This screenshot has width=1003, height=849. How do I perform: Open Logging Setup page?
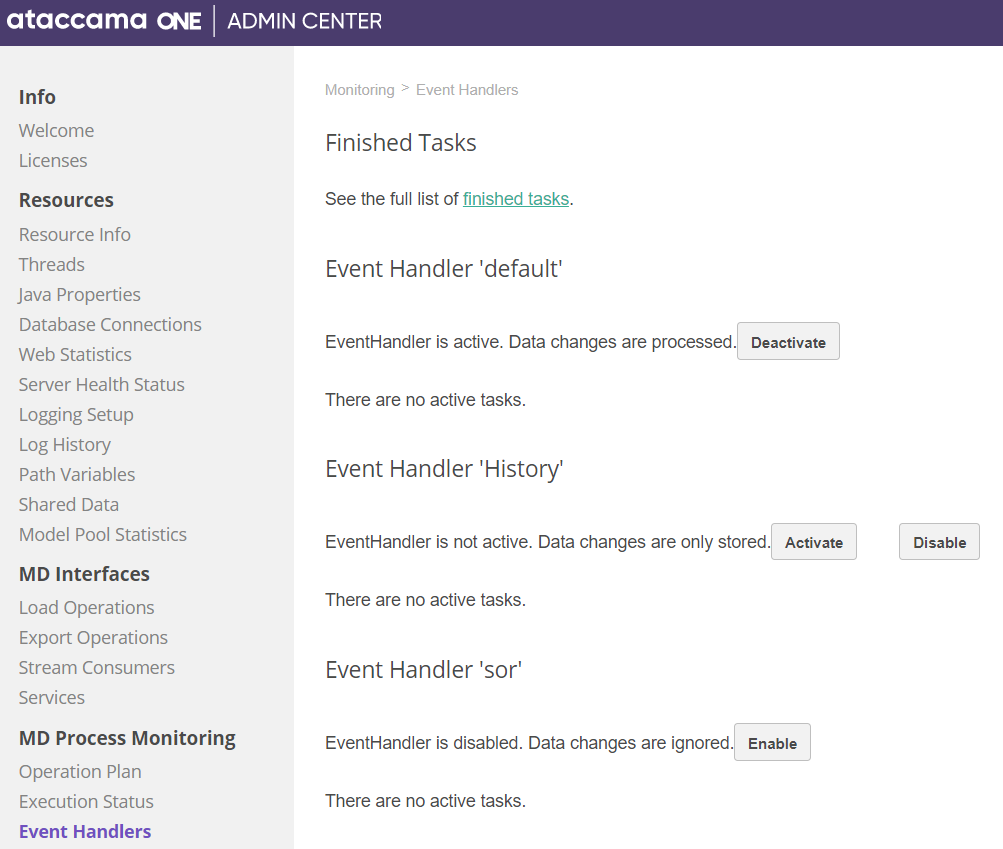[x=76, y=415]
